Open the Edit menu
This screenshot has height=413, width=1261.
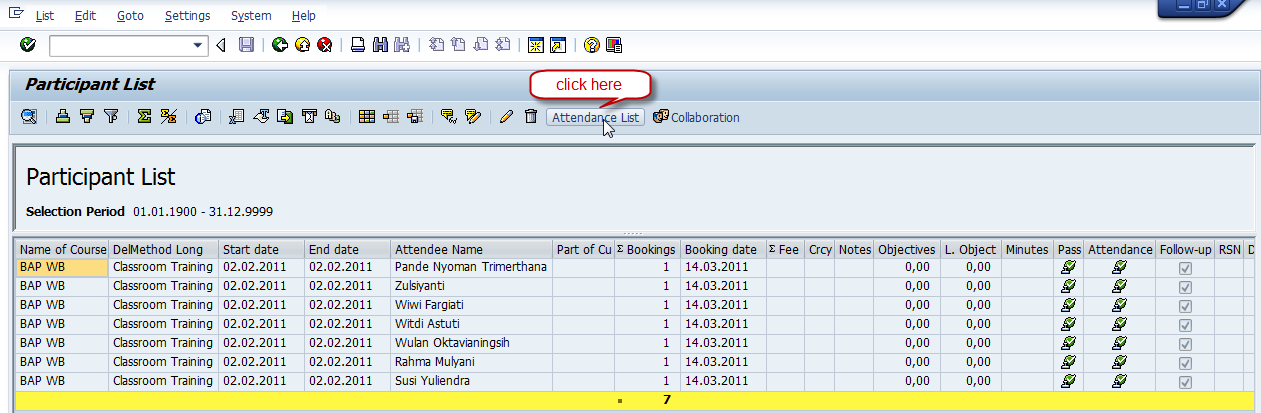click(85, 16)
